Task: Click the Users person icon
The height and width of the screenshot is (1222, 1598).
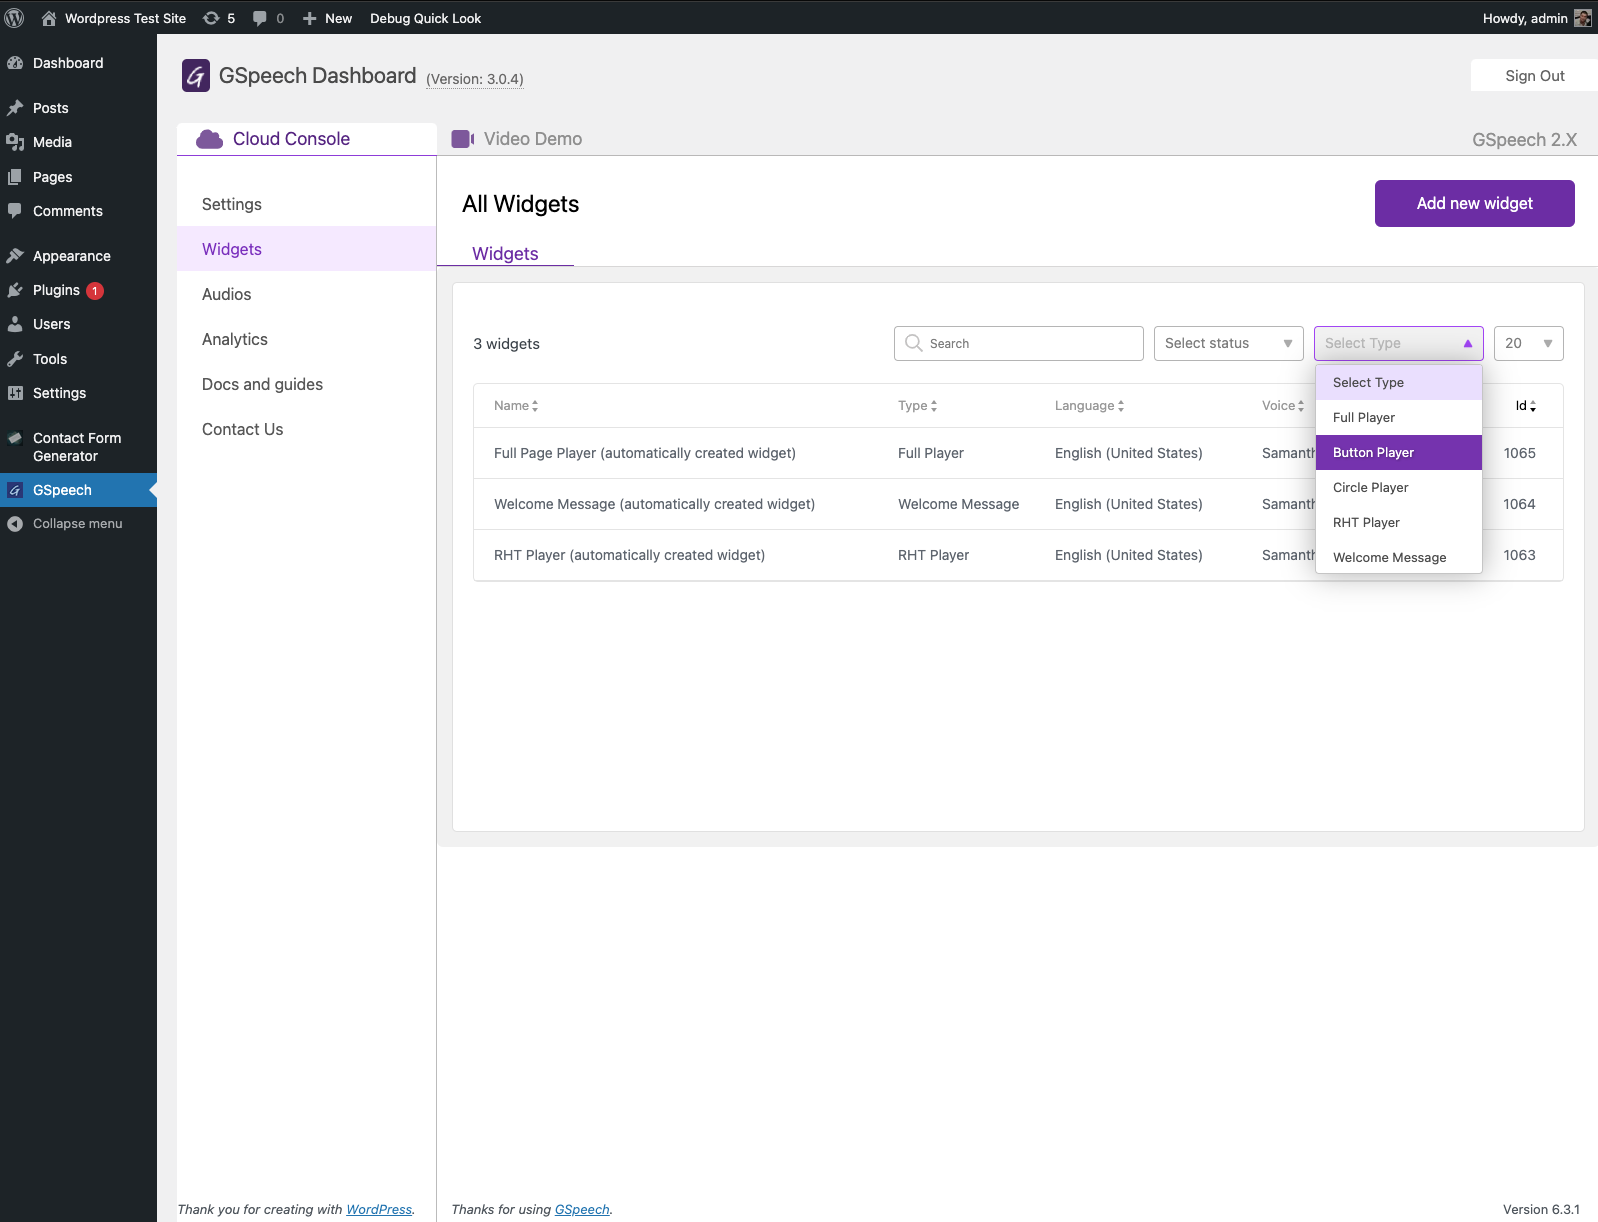Action: click(15, 324)
